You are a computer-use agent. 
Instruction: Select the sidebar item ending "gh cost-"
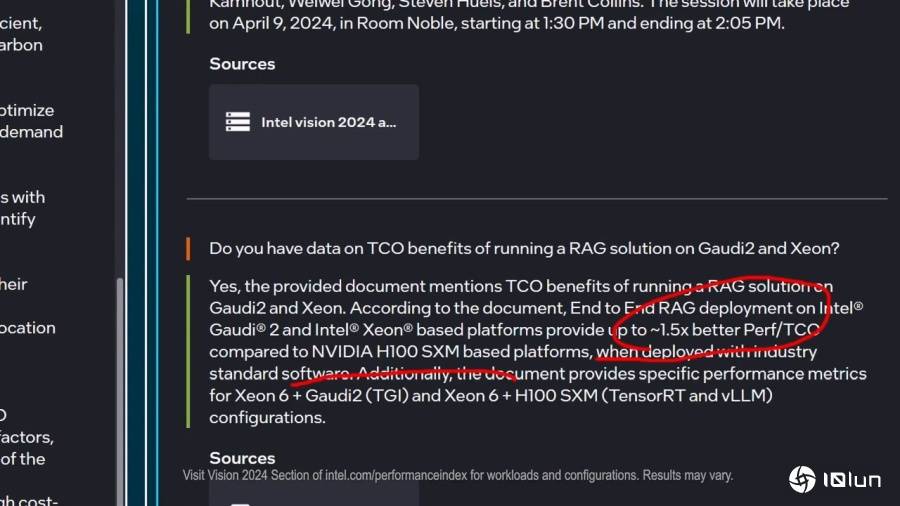(29, 500)
